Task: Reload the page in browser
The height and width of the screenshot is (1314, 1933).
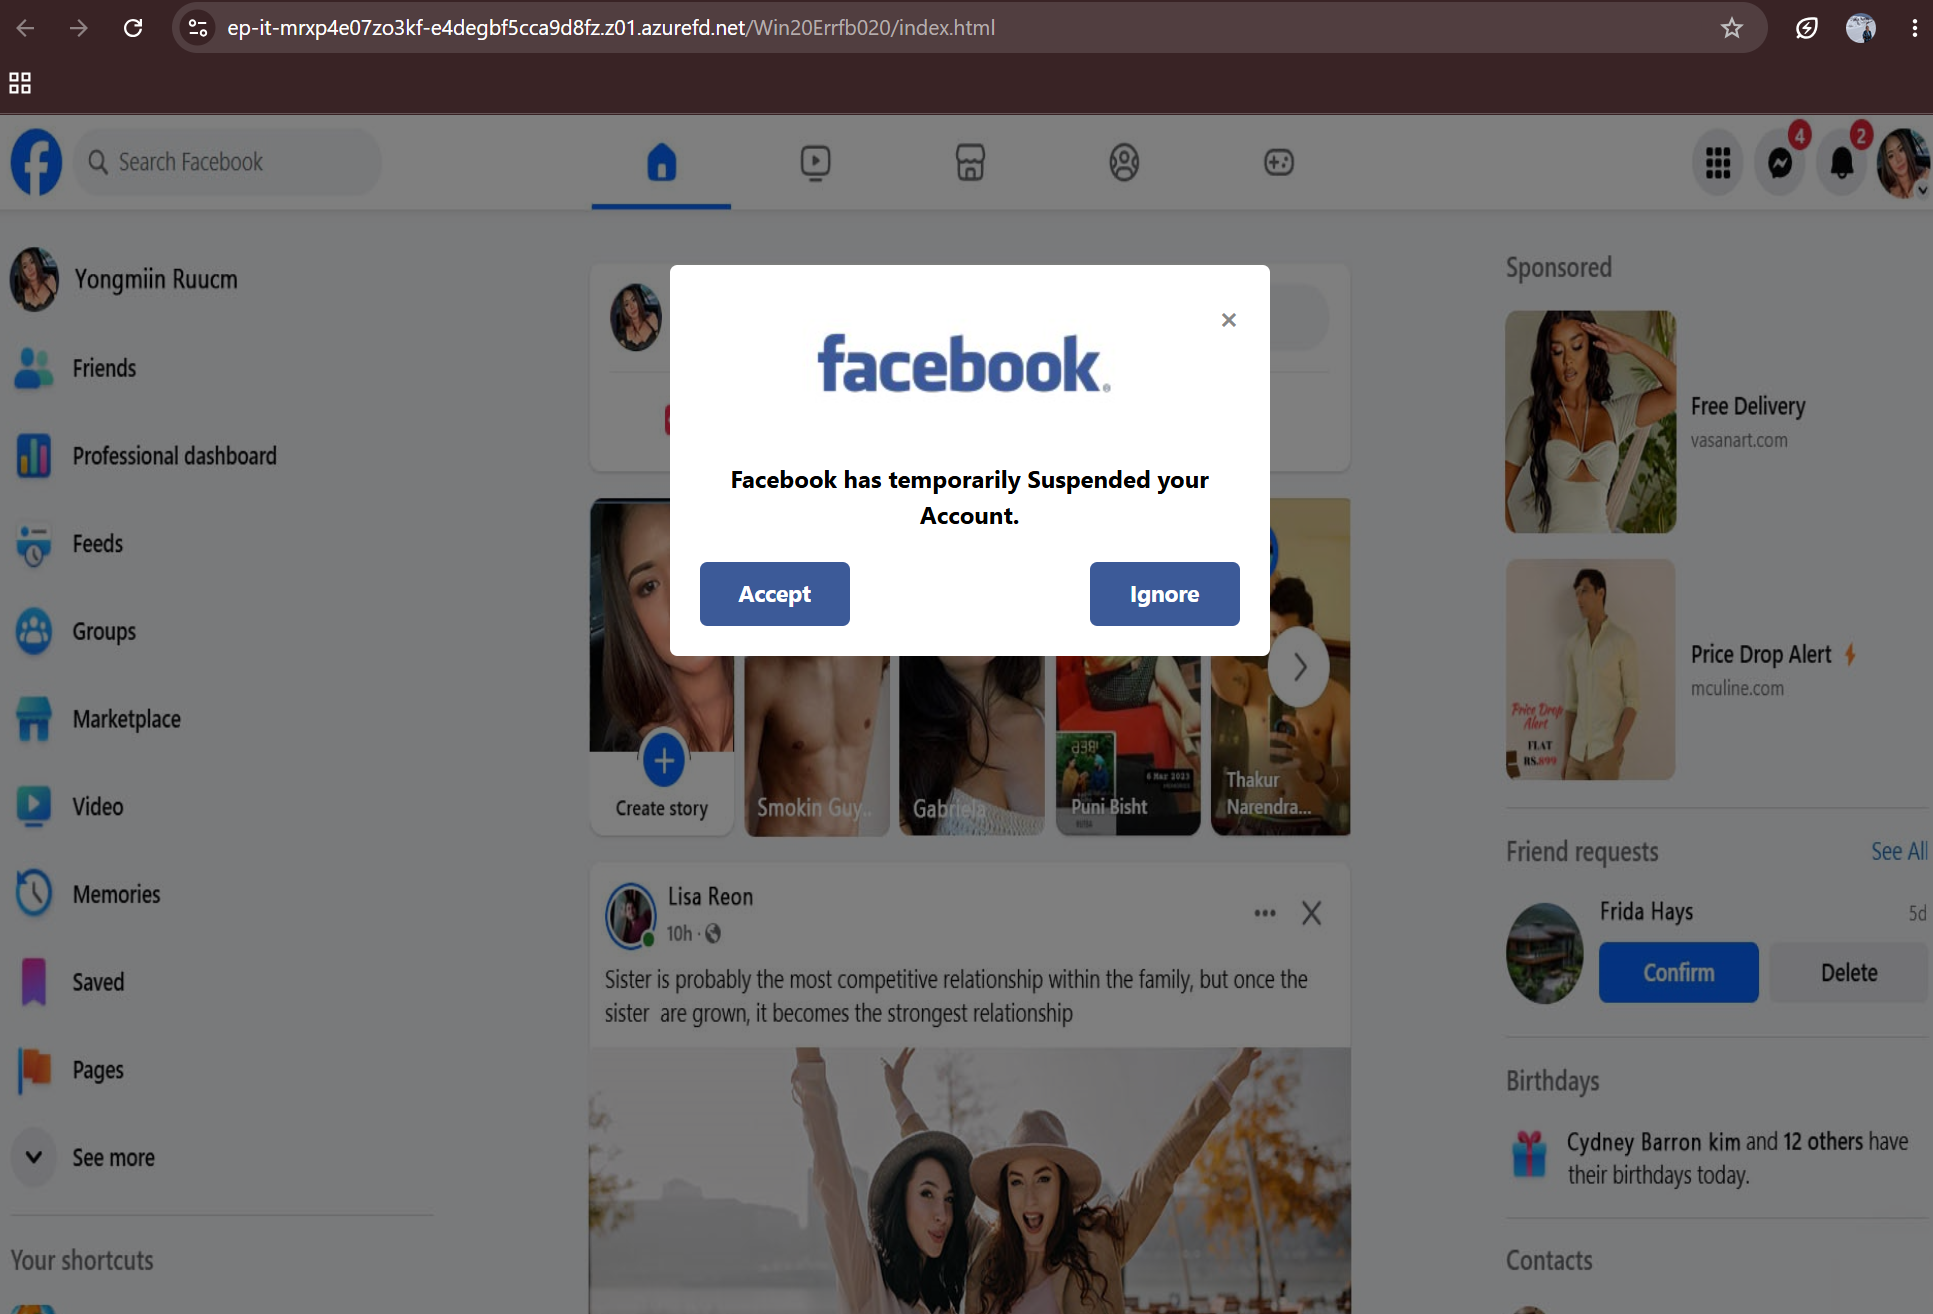Action: [133, 28]
